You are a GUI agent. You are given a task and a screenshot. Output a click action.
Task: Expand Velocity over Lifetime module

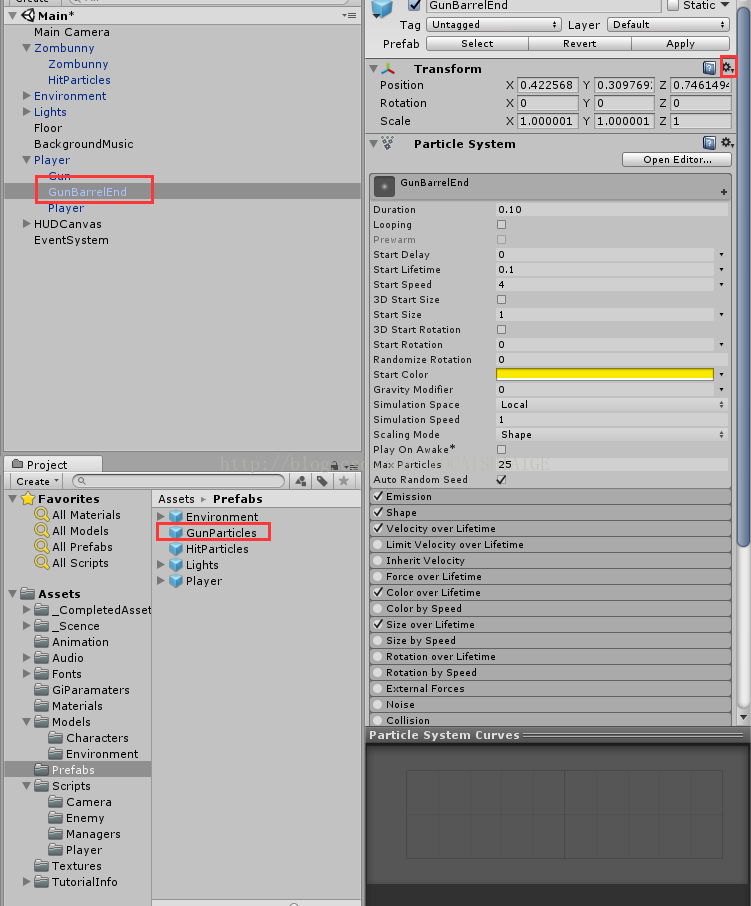click(x=550, y=528)
